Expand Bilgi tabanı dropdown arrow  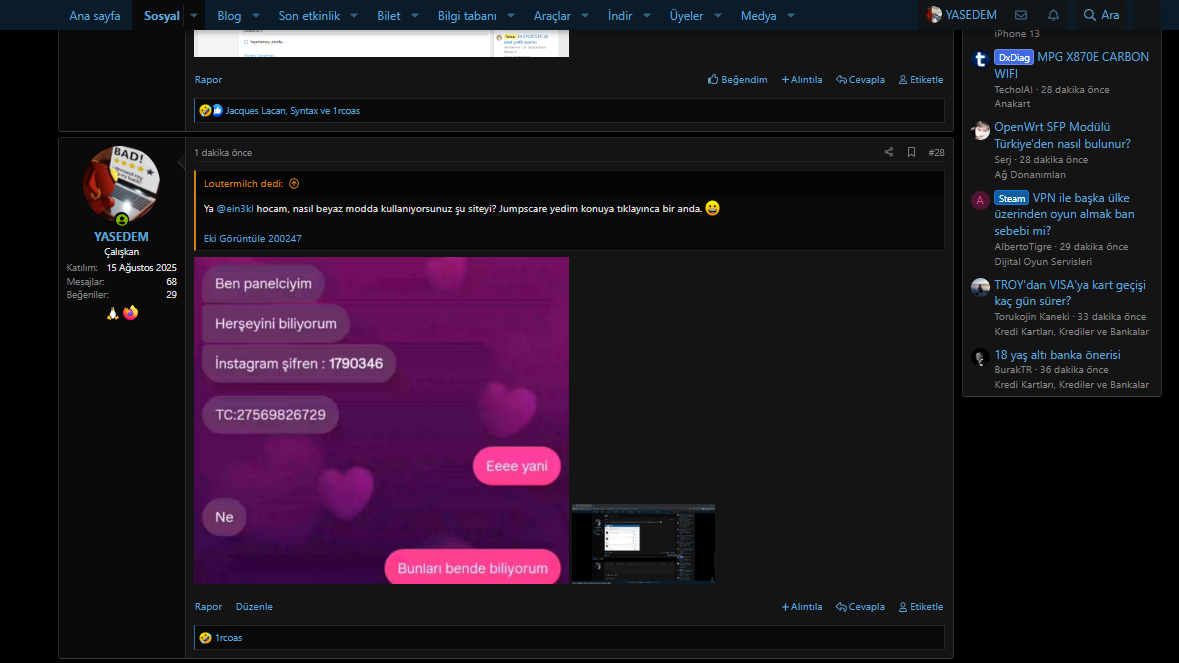(x=511, y=15)
